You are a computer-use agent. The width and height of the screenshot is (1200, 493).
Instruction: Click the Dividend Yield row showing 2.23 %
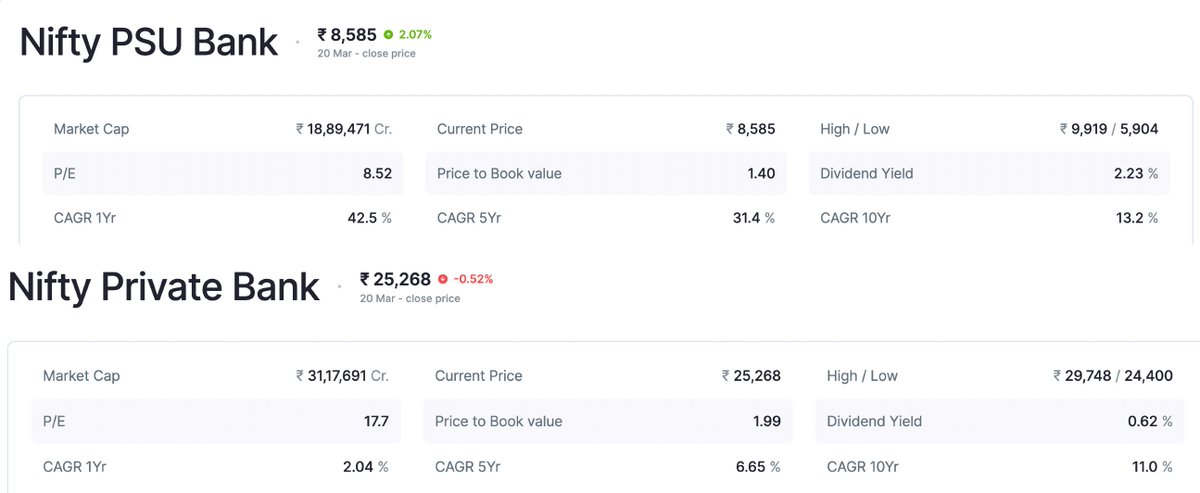988,173
